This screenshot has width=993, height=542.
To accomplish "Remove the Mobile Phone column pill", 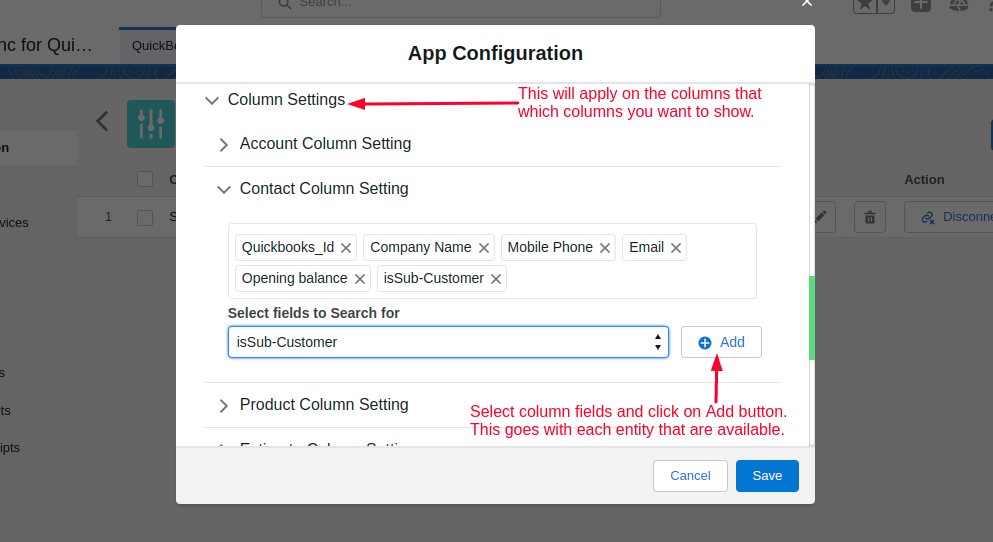I will [x=605, y=248].
